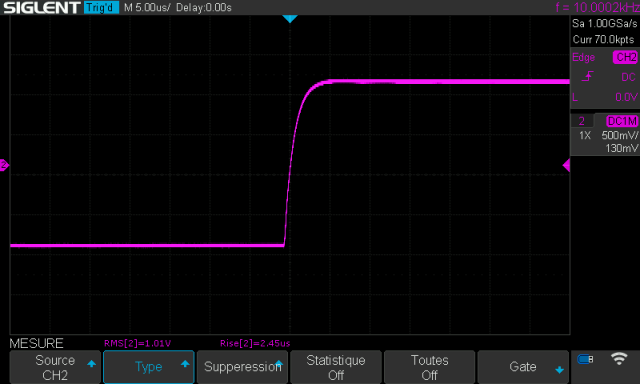Click the 130mV offset value
The image size is (640, 384).
[622, 148]
